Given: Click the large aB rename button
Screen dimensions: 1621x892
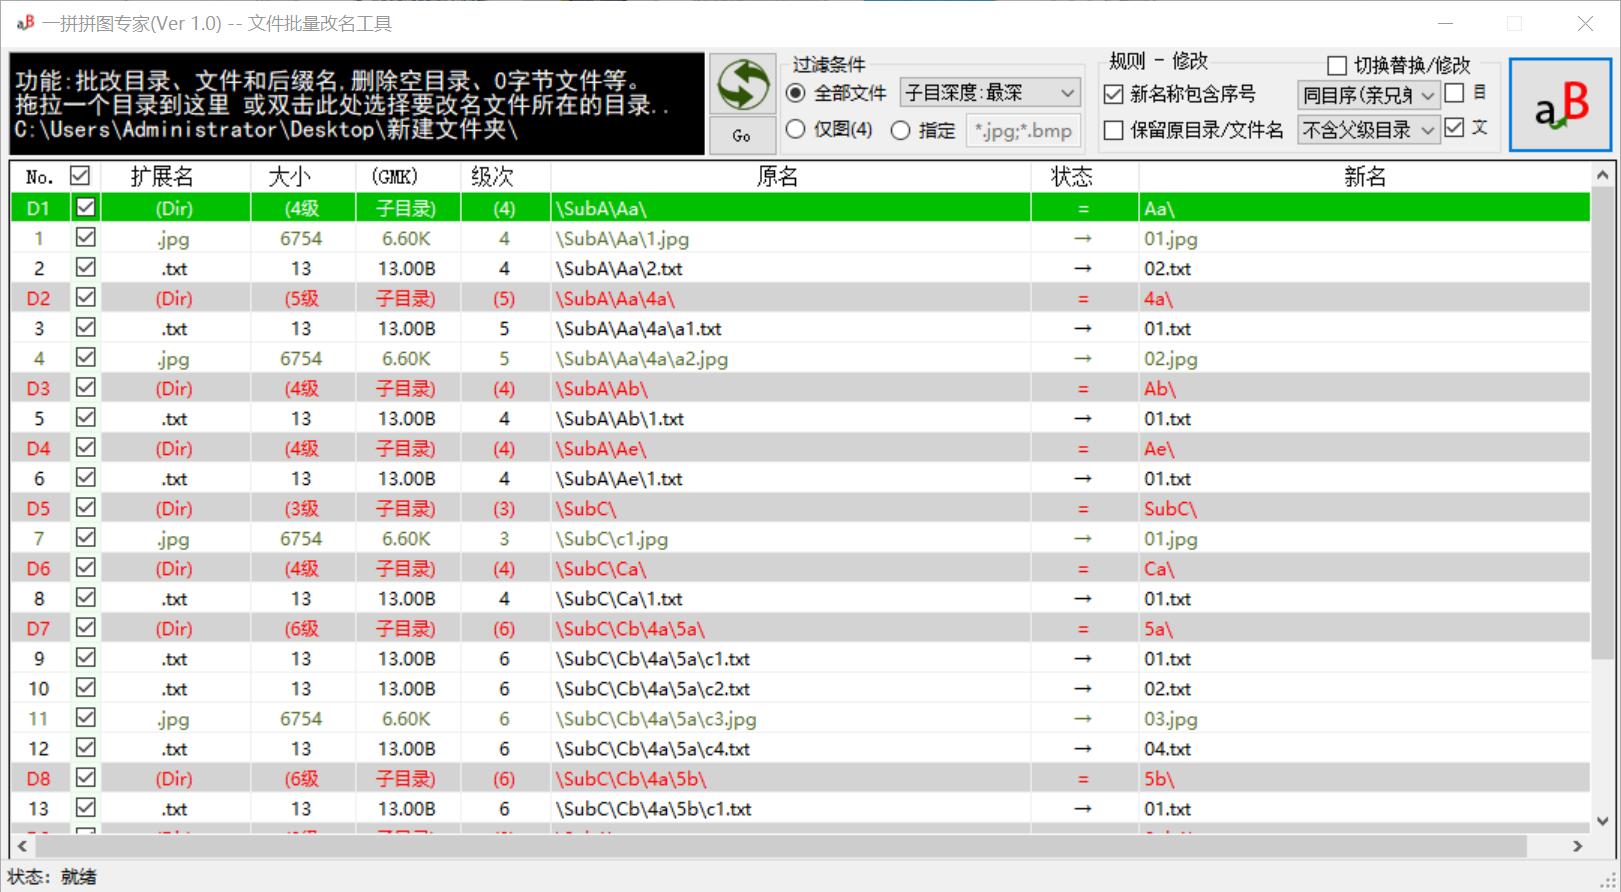Looking at the screenshot, I should [x=1559, y=105].
